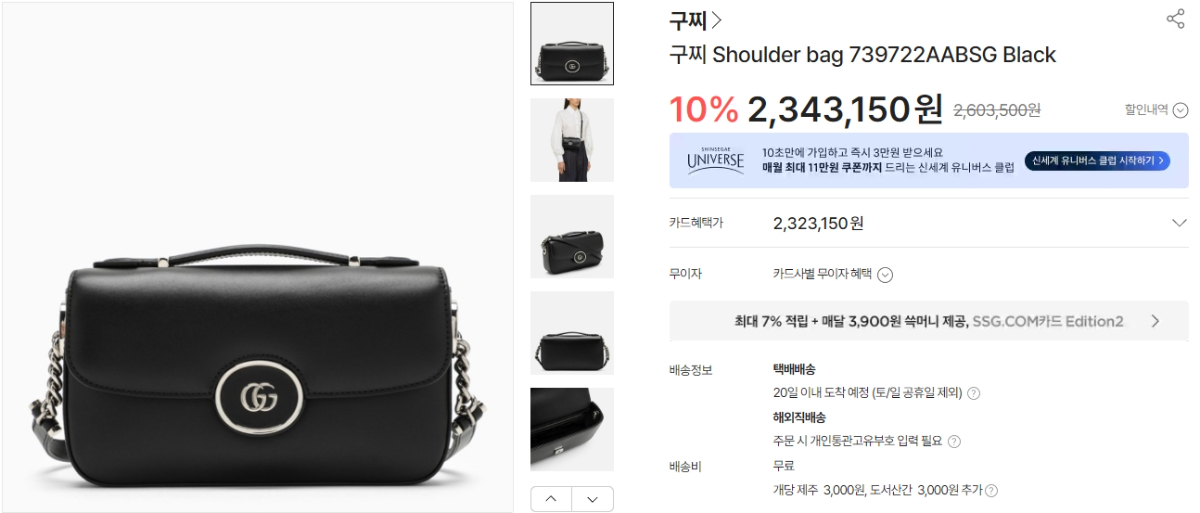1200x513 pixels.
Task: Open SSG.COM카드 Edition2 promotion arrow
Action: [x=1155, y=321]
